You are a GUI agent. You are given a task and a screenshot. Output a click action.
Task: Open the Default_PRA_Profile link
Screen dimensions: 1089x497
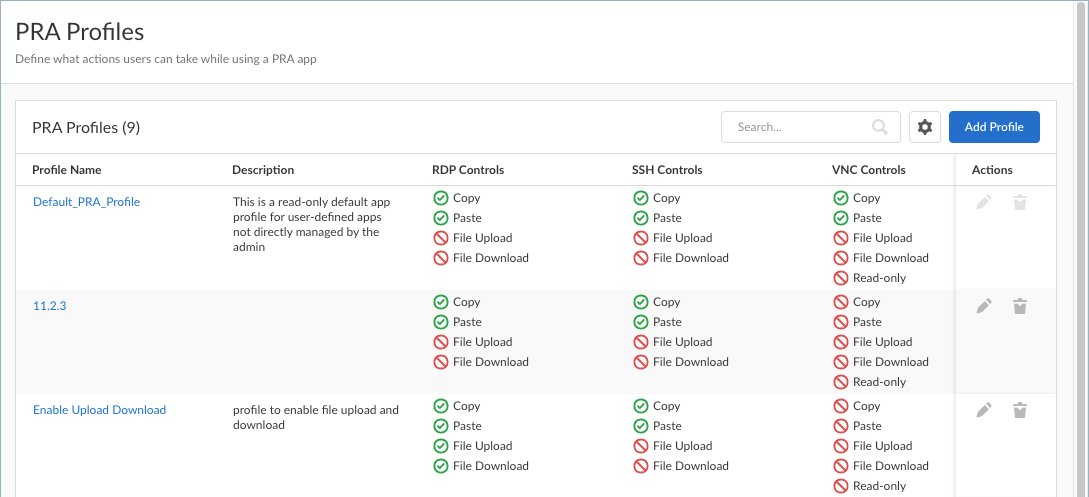[86, 202]
